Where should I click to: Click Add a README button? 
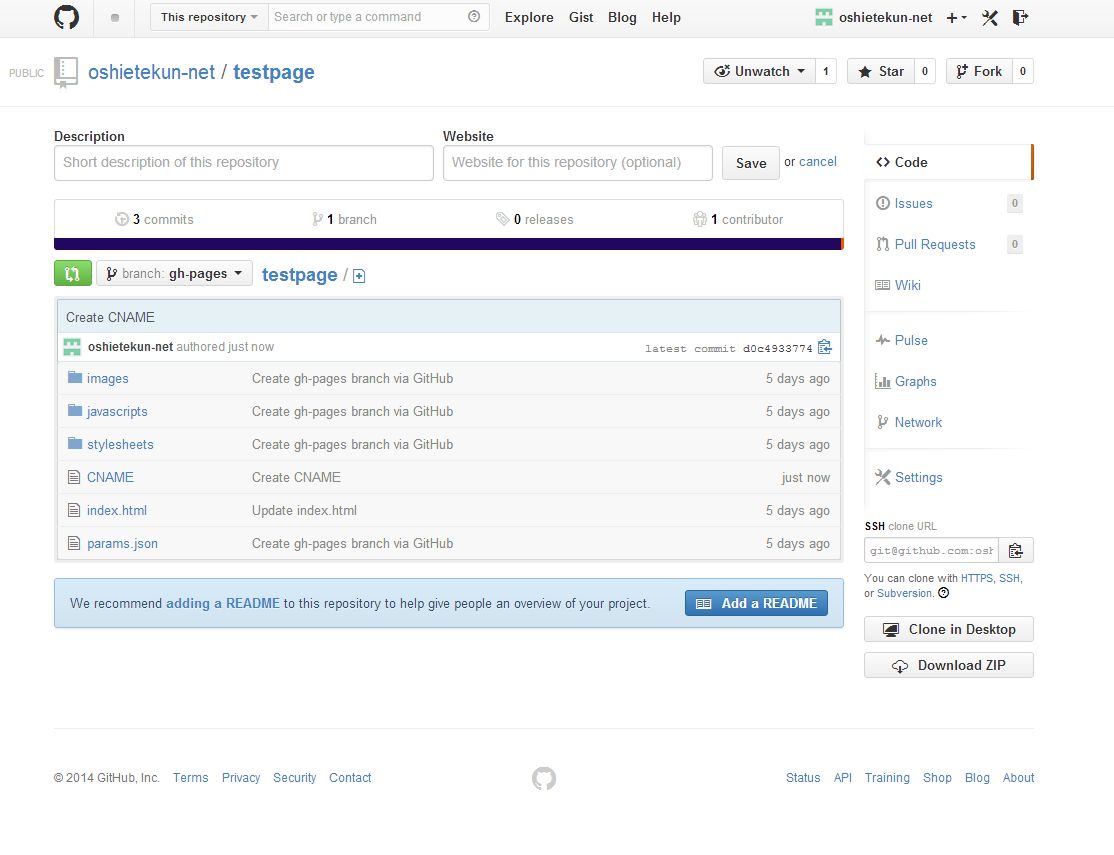click(x=757, y=603)
